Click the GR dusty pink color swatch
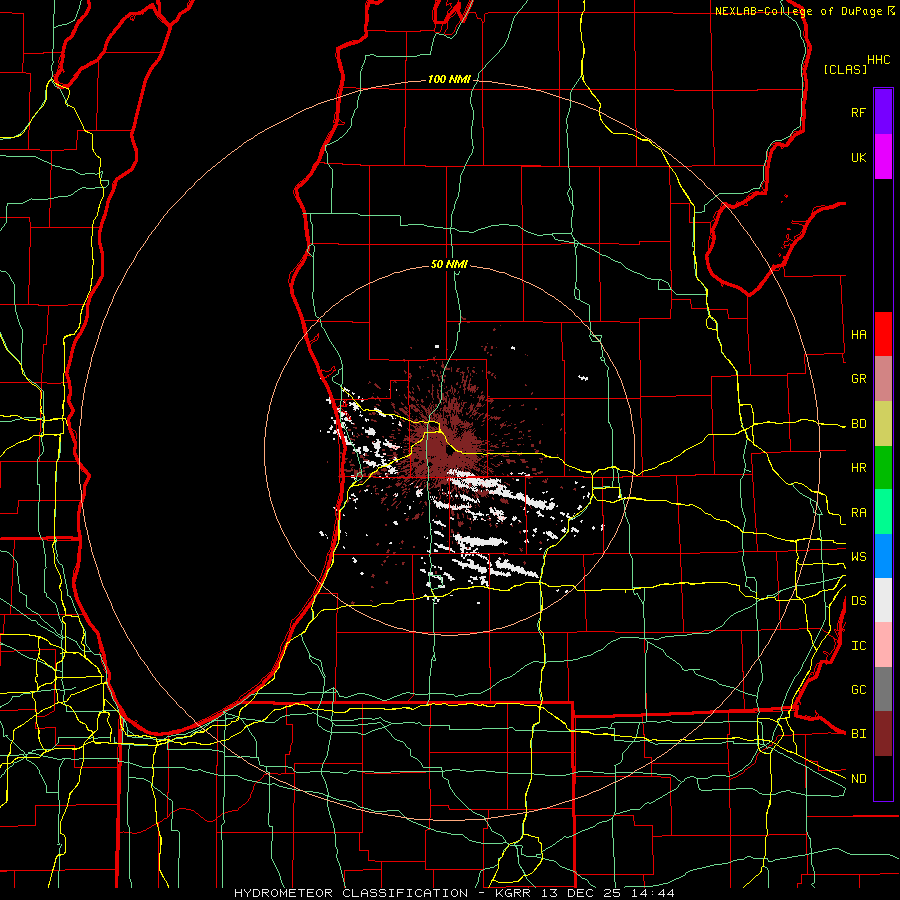Image resolution: width=900 pixels, height=900 pixels. pyautogui.click(x=883, y=379)
